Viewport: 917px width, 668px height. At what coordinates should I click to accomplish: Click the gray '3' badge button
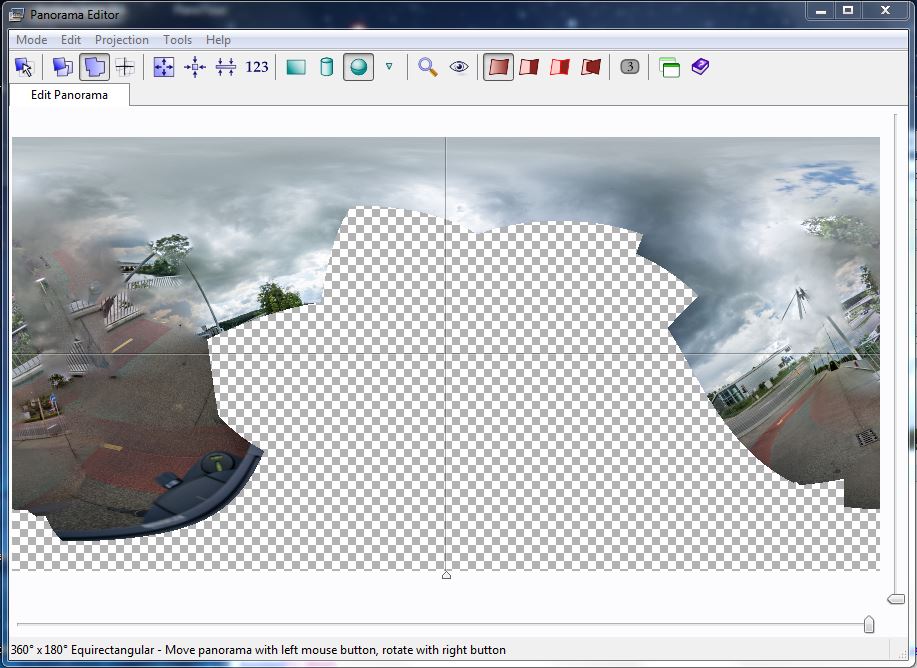pos(629,67)
